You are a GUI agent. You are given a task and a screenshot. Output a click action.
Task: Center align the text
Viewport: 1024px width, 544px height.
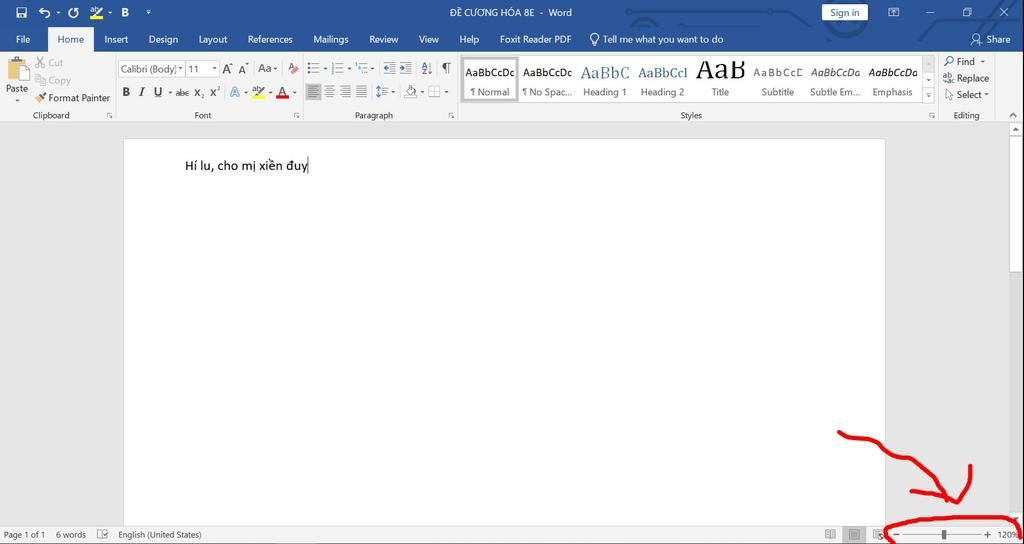click(330, 92)
